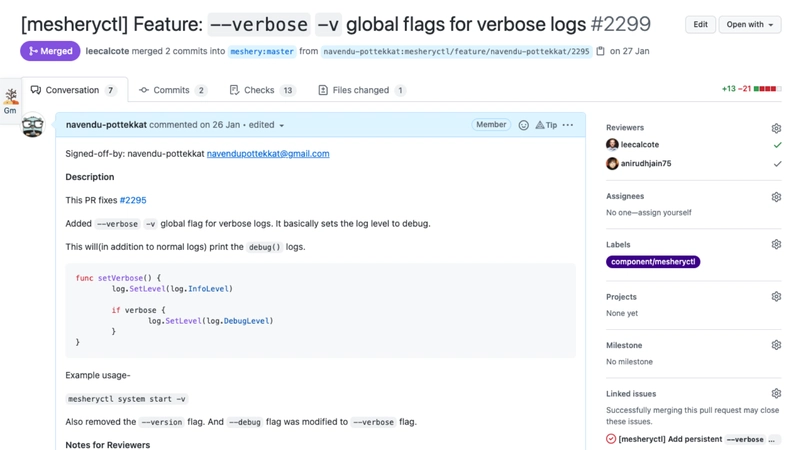Open the Checks tab
800x450 pixels.
262,90
